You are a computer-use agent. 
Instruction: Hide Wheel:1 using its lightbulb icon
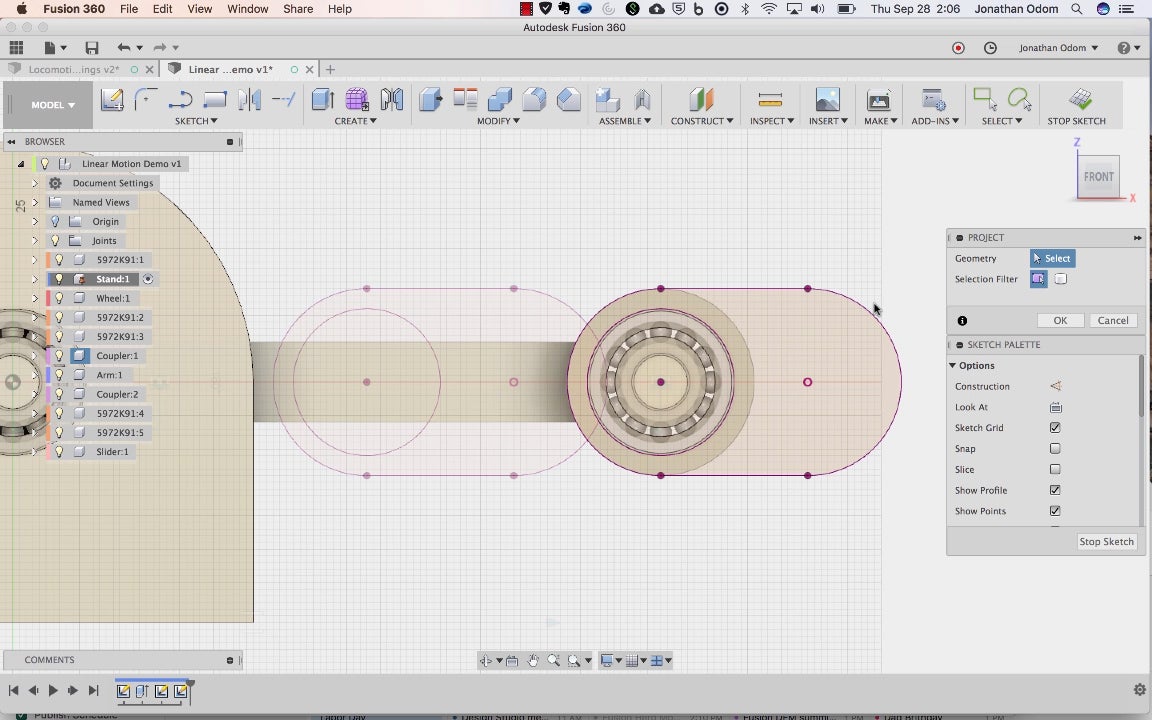(x=59, y=298)
